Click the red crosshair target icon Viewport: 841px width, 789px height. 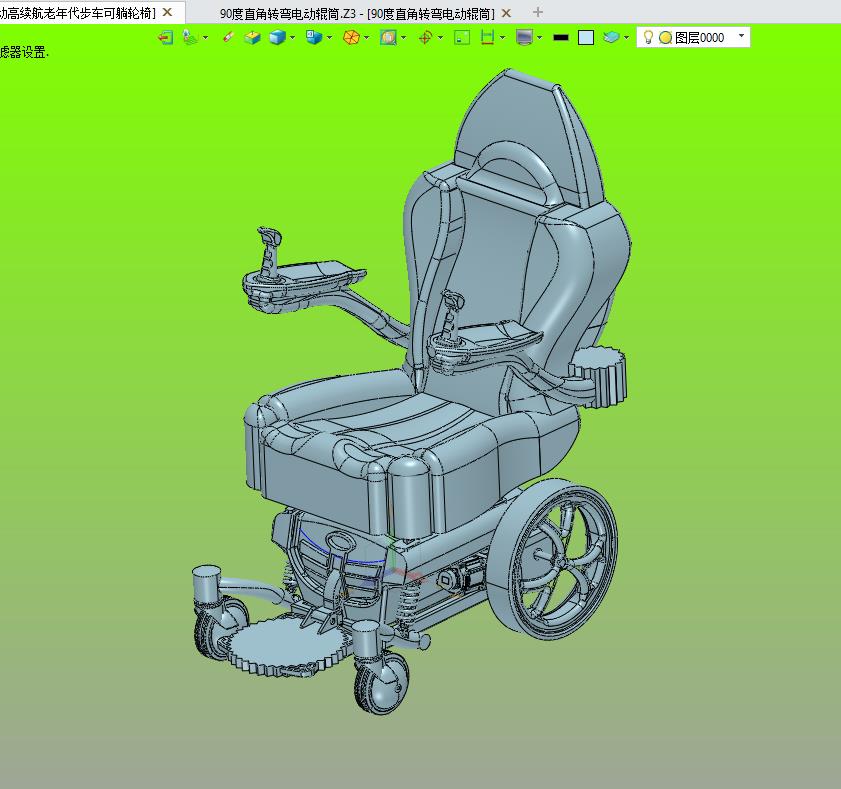click(425, 38)
